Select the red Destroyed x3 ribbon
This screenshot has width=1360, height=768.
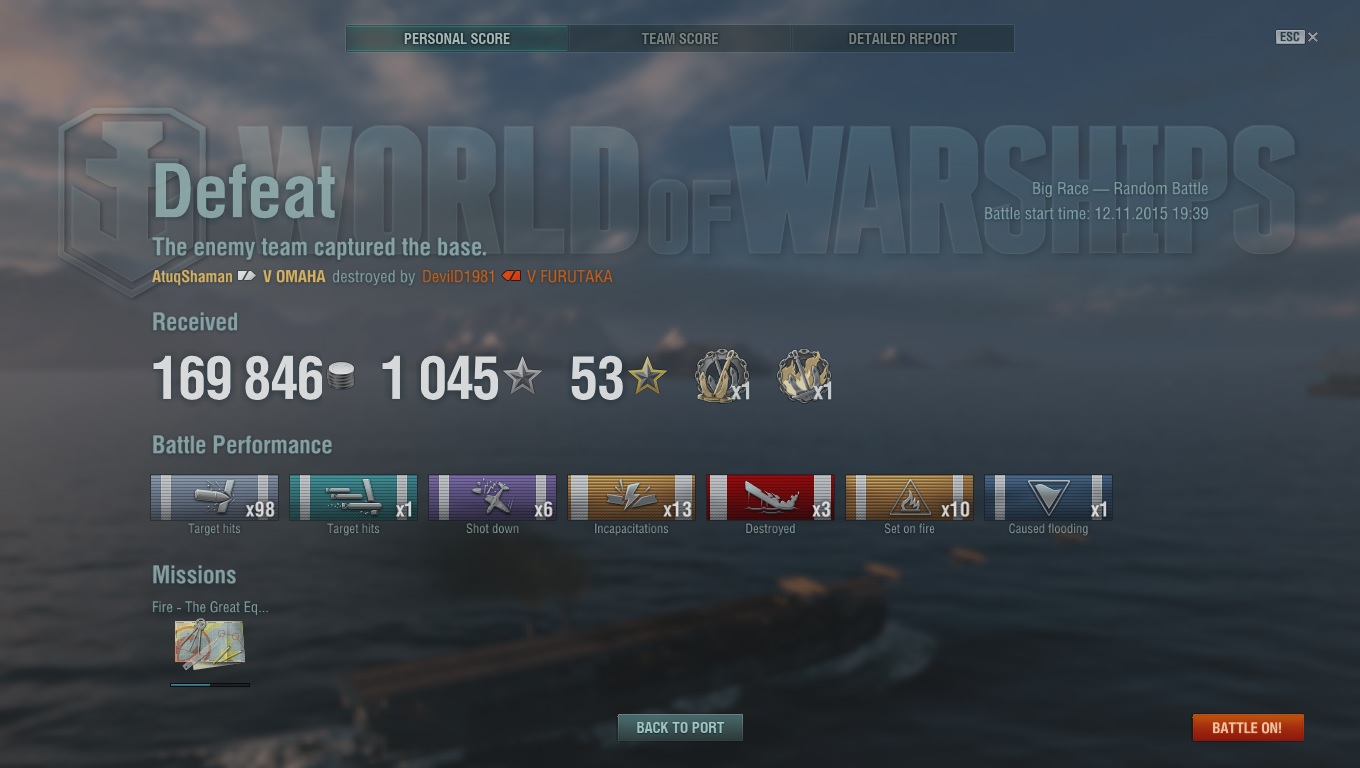tap(770, 497)
